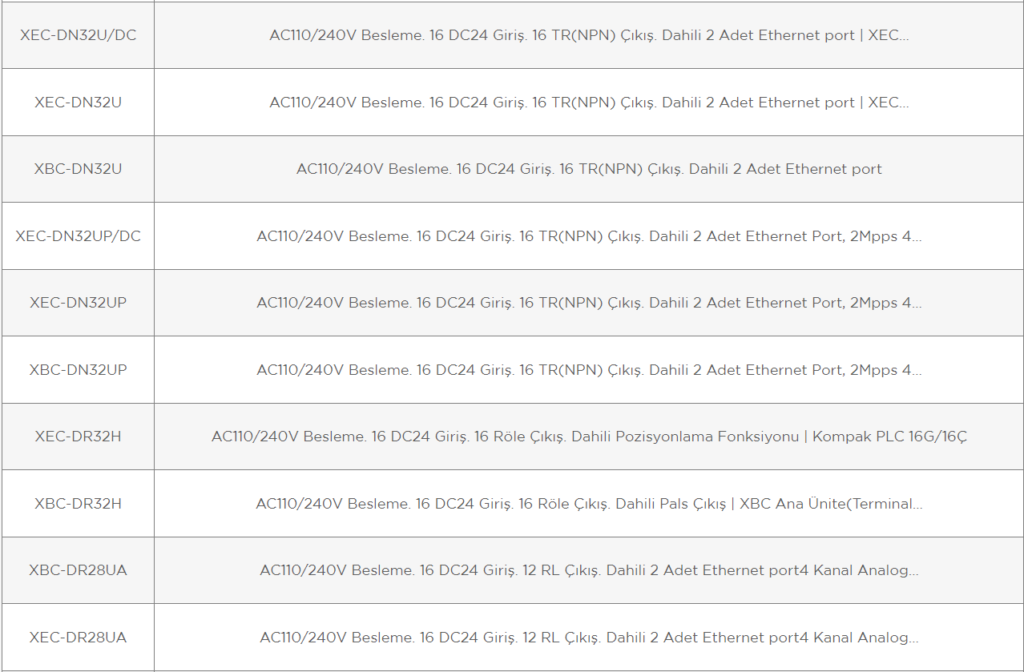1024x672 pixels.
Task: Open the XEC-DR28UA model entry
Action: [78, 637]
